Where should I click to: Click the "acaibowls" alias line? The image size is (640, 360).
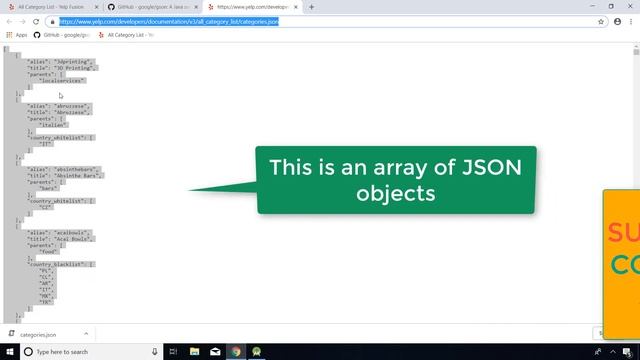tap(59, 233)
